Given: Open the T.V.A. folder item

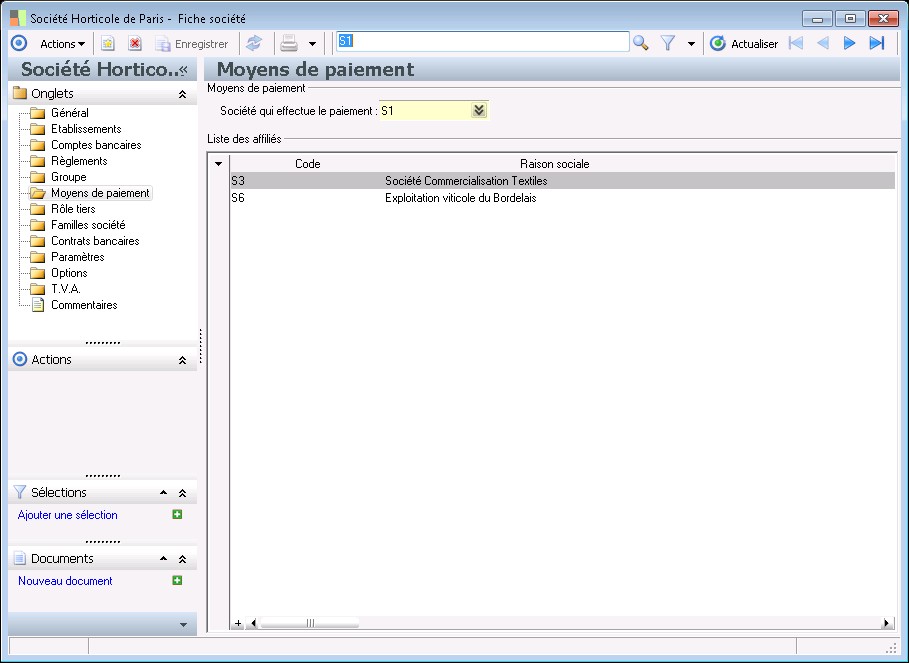Looking at the screenshot, I should click(x=65, y=289).
